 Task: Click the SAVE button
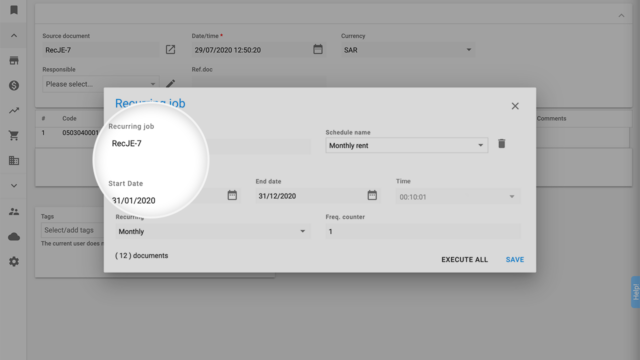[x=515, y=260]
